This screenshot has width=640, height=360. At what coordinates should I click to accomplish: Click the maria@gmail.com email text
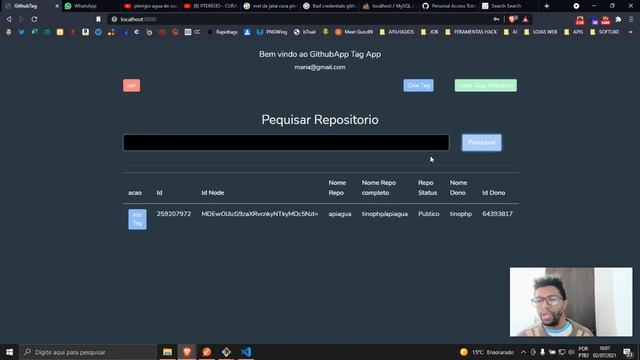320,67
